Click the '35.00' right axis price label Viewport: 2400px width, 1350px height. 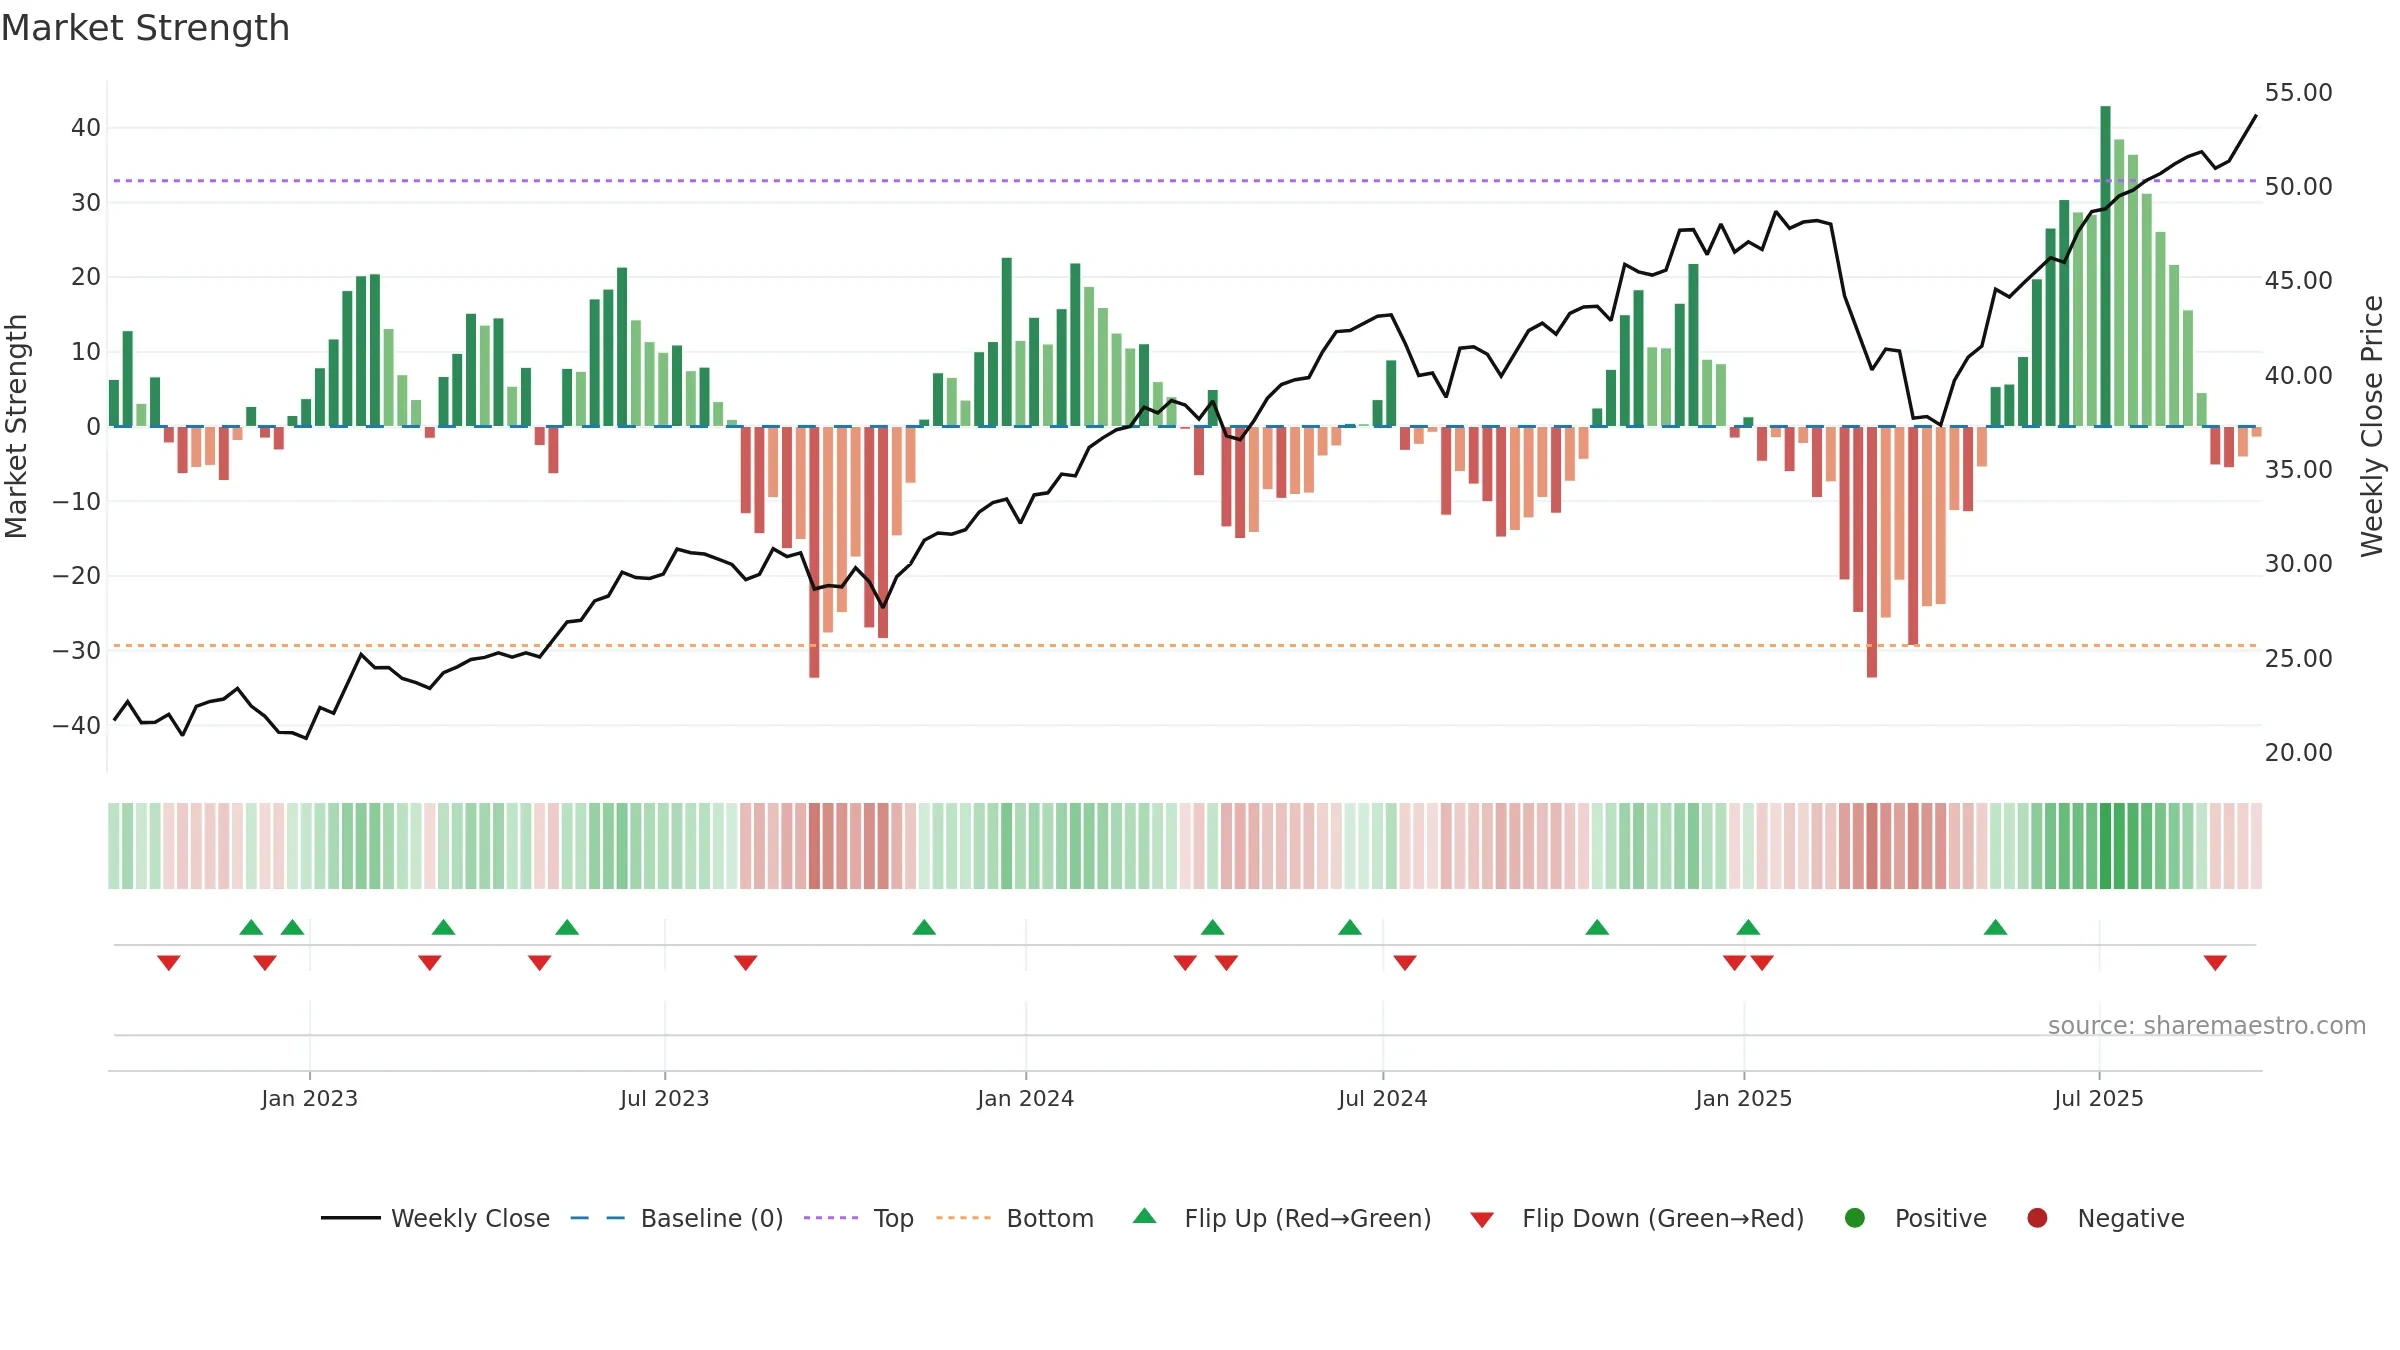(2298, 469)
